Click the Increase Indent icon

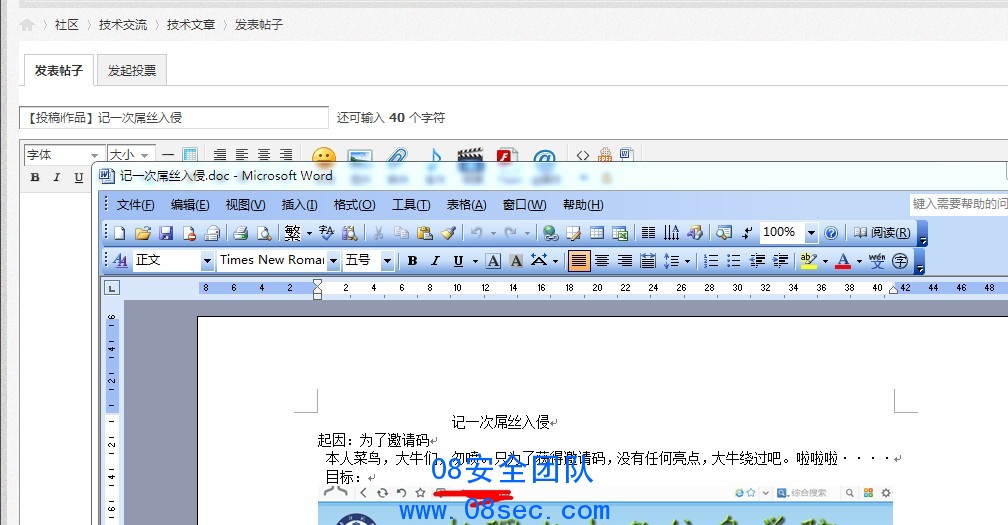780,260
